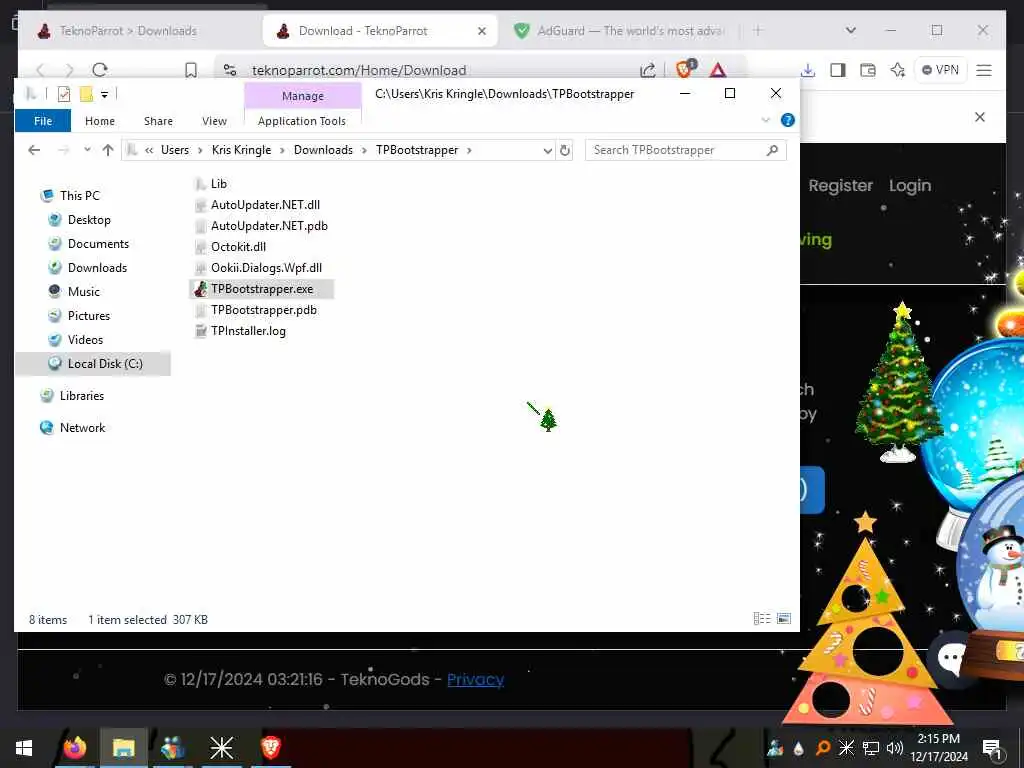1024x768 pixels.
Task: Select This PC in navigation pane
Action: [x=80, y=195]
